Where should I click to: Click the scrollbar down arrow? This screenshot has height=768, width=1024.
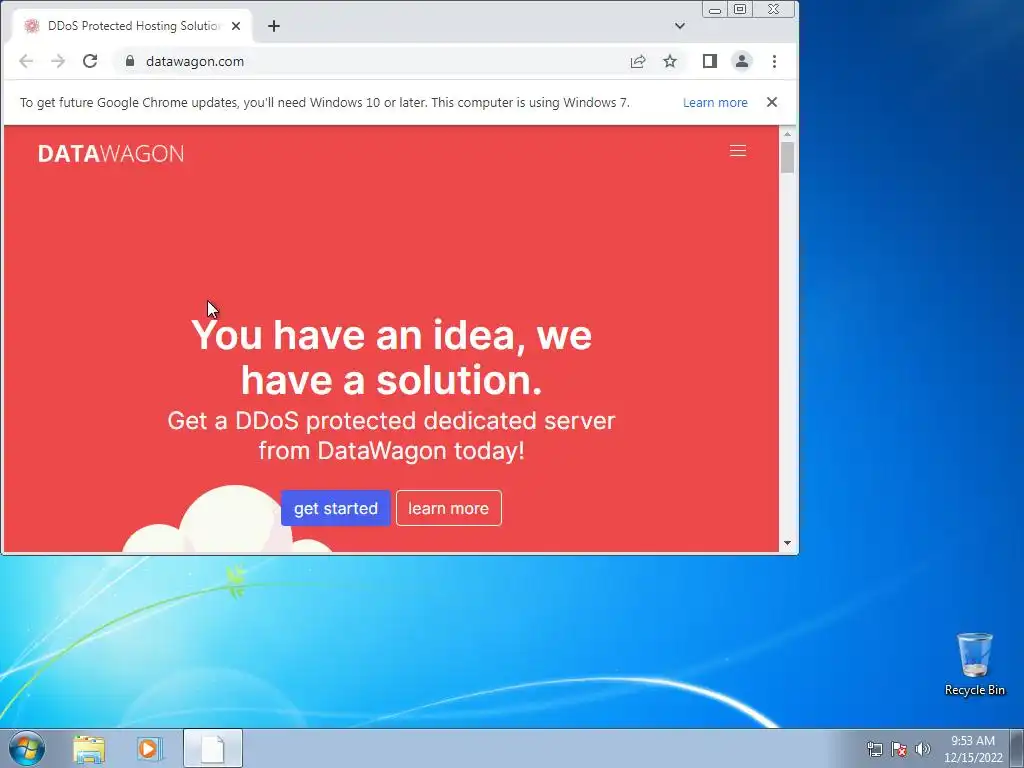(788, 543)
